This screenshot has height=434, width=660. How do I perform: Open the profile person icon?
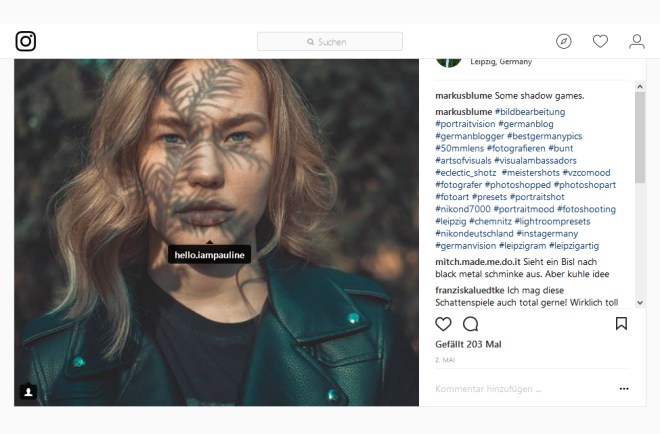[636, 41]
